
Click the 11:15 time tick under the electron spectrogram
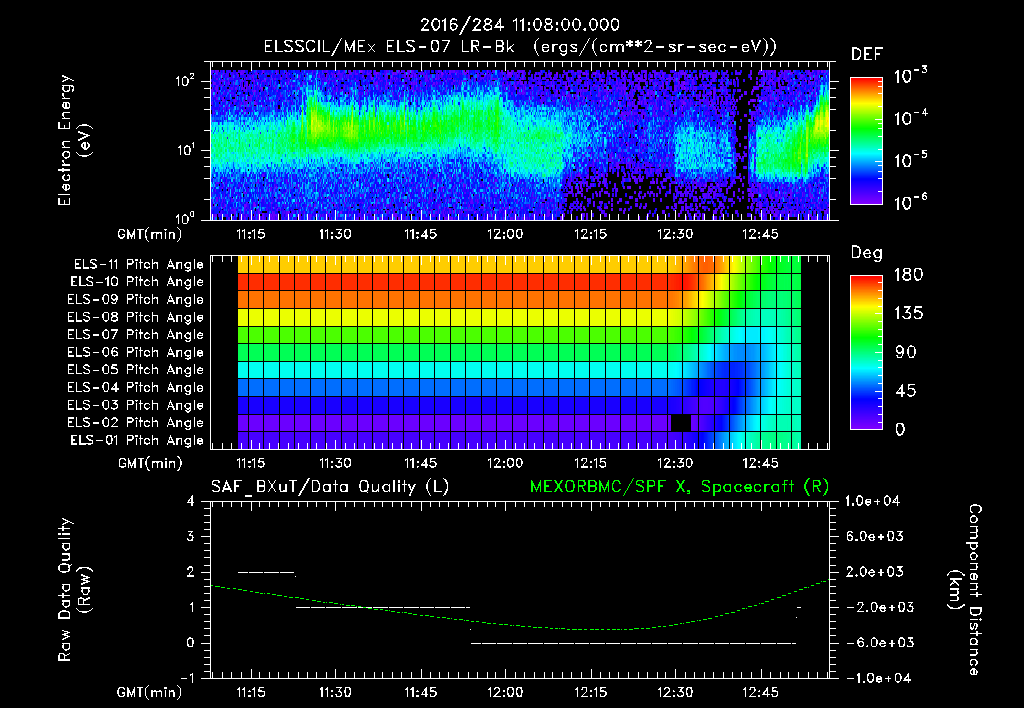250,234
